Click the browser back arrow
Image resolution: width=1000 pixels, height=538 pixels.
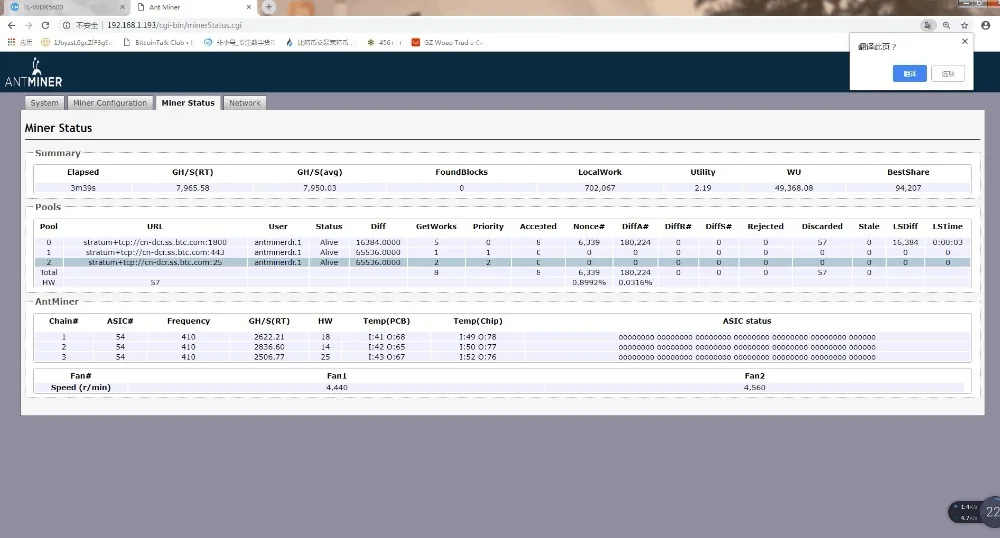(x=13, y=25)
